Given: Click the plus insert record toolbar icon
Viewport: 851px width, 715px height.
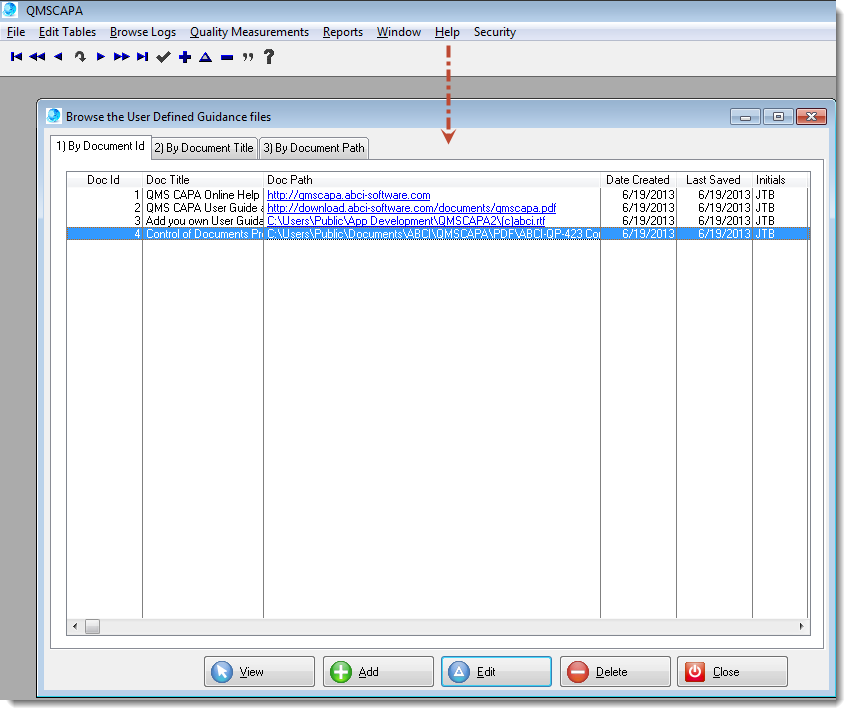Looking at the screenshot, I should coord(185,57).
